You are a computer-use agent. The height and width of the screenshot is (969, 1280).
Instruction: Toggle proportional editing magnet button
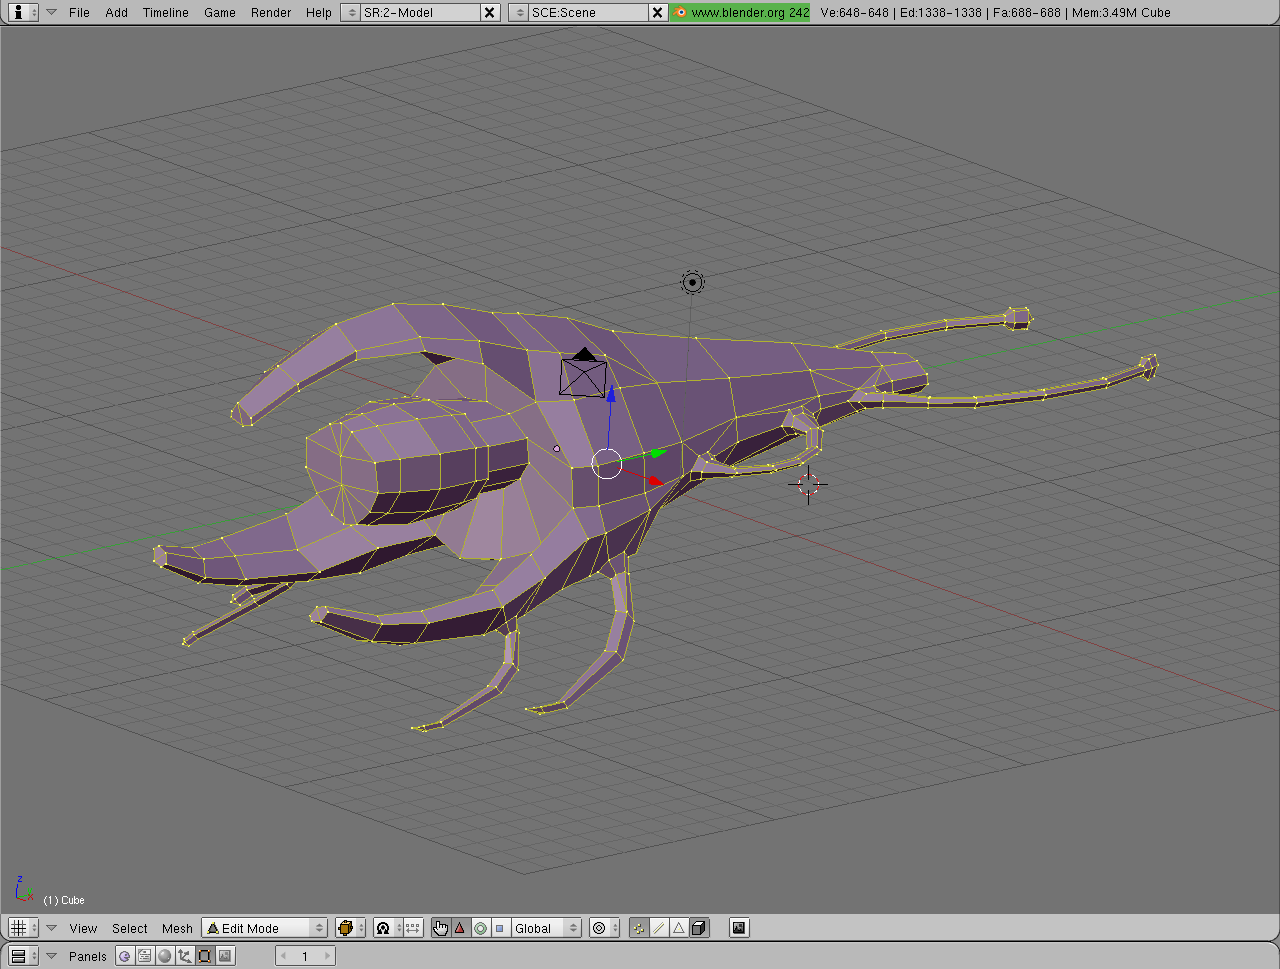(x=382, y=928)
